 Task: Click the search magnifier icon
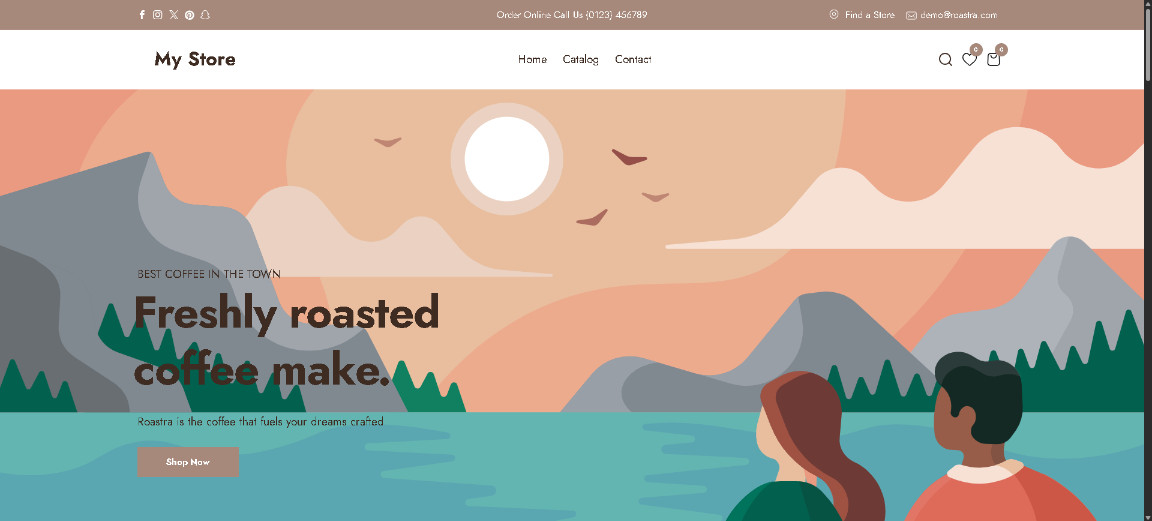(946, 60)
